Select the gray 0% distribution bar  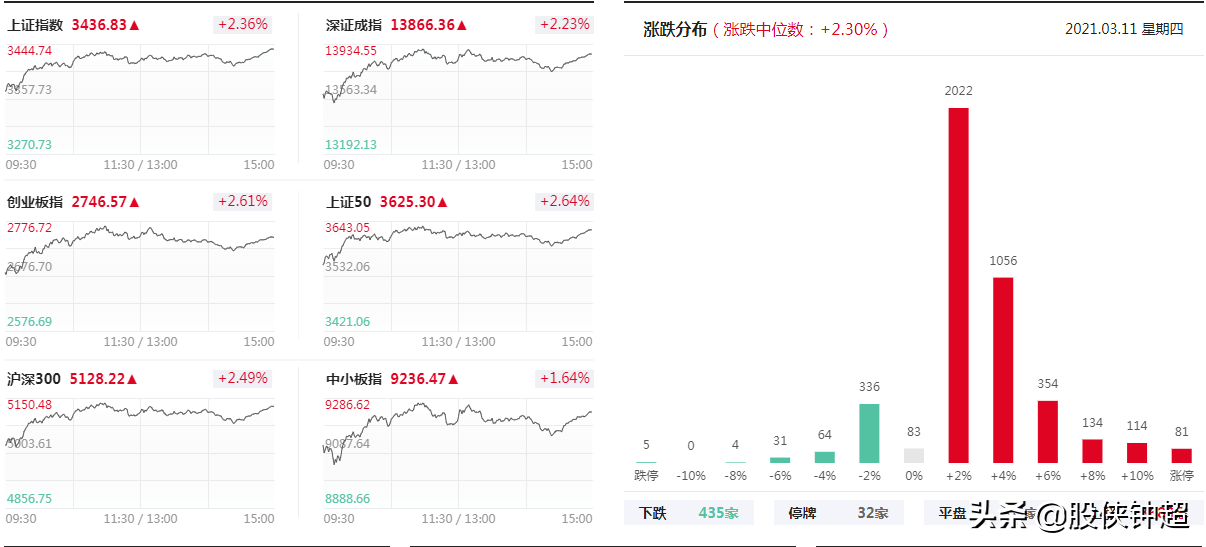(914, 455)
